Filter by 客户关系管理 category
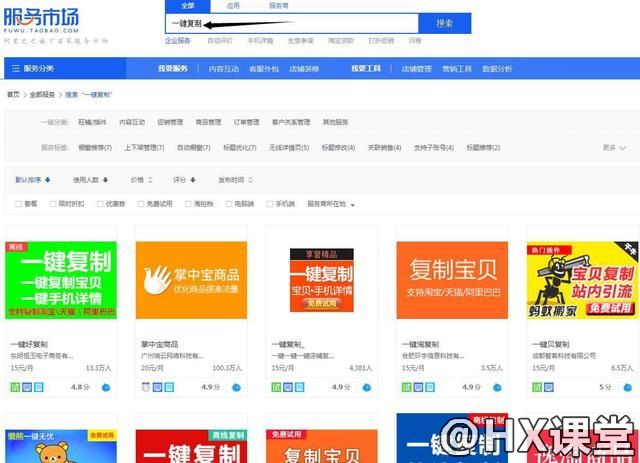This screenshot has height=463, width=640. [291, 122]
